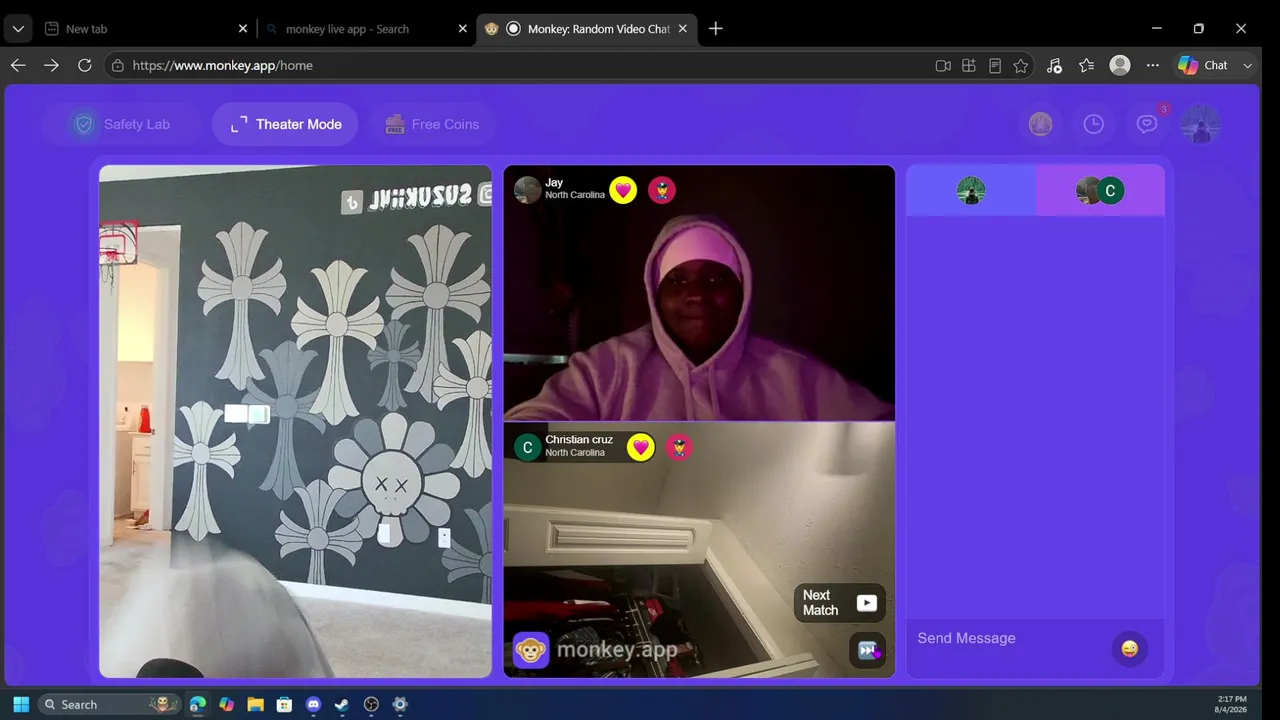Toggle Theater Mode

(285, 124)
